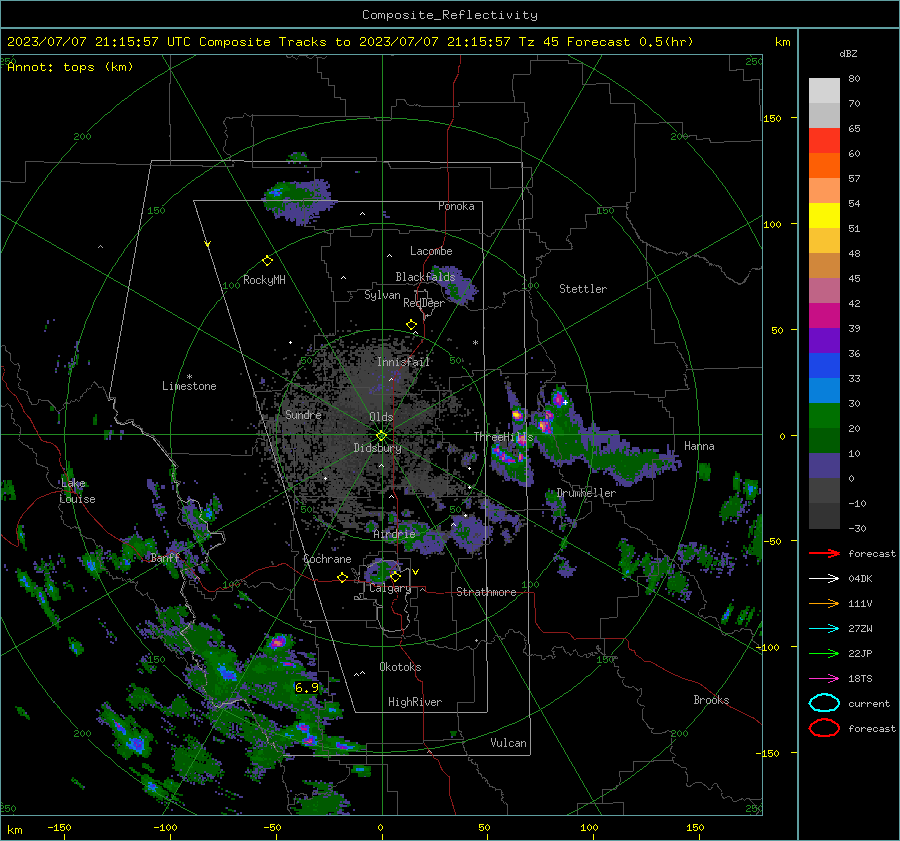Click the yellow diamond marker at Calgary
Screen dimensions: 900x841
click(395, 576)
